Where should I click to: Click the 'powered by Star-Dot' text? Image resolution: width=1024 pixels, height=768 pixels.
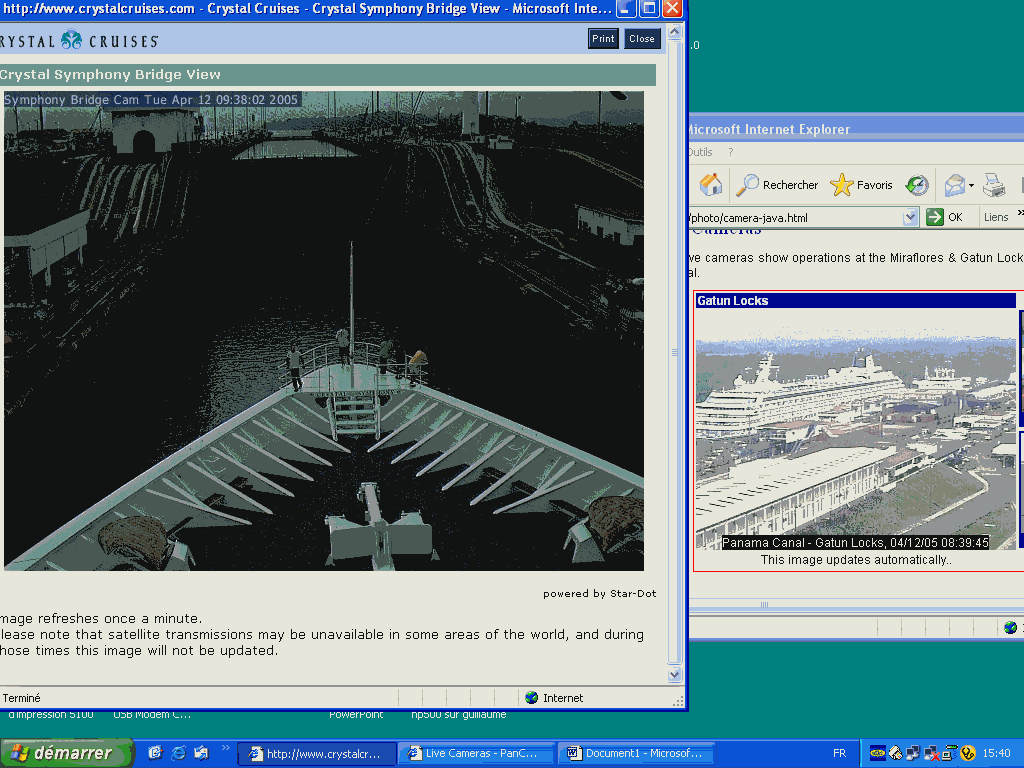point(600,593)
